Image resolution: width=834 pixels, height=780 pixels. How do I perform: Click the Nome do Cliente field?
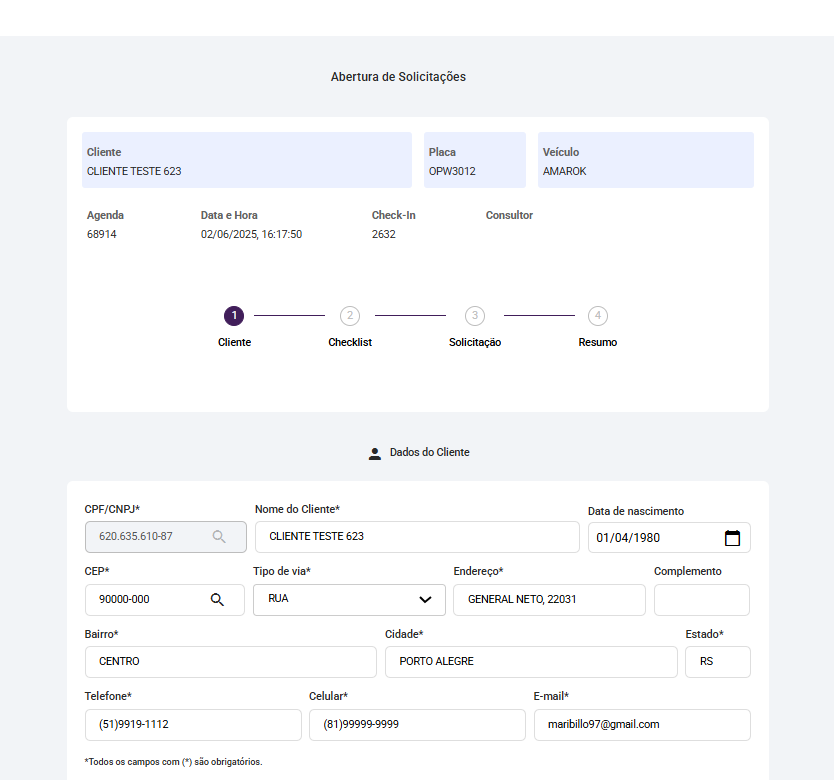click(x=417, y=537)
